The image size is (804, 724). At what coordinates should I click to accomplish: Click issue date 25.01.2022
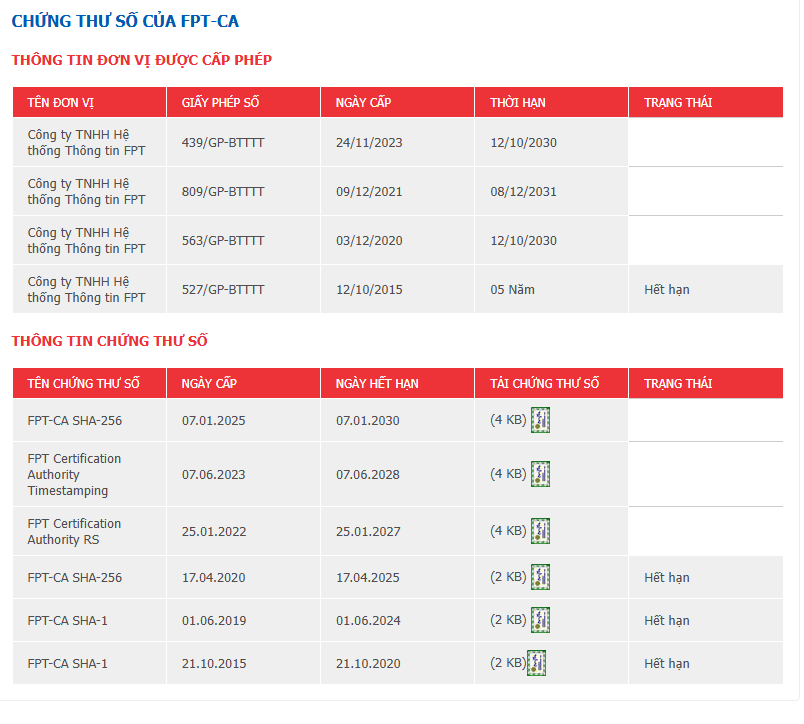214,531
